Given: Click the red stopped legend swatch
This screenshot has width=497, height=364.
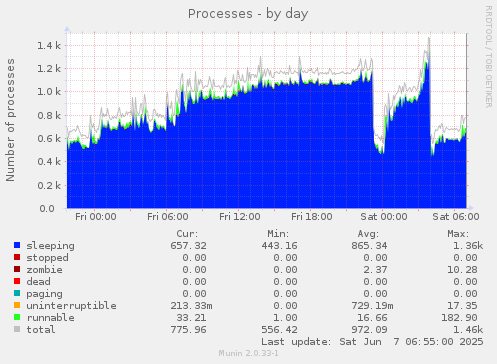Looking at the screenshot, I should pyautogui.click(x=17, y=257).
